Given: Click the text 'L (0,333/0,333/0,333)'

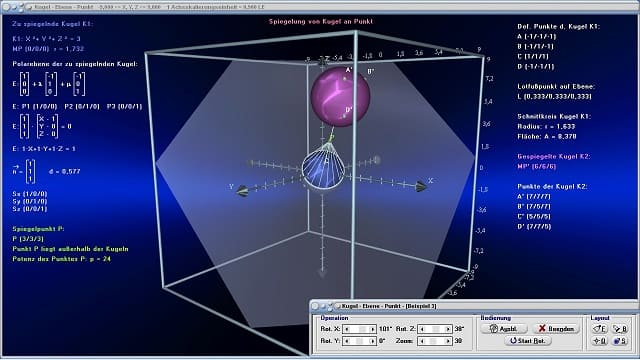Looking at the screenshot, I should [554, 97].
